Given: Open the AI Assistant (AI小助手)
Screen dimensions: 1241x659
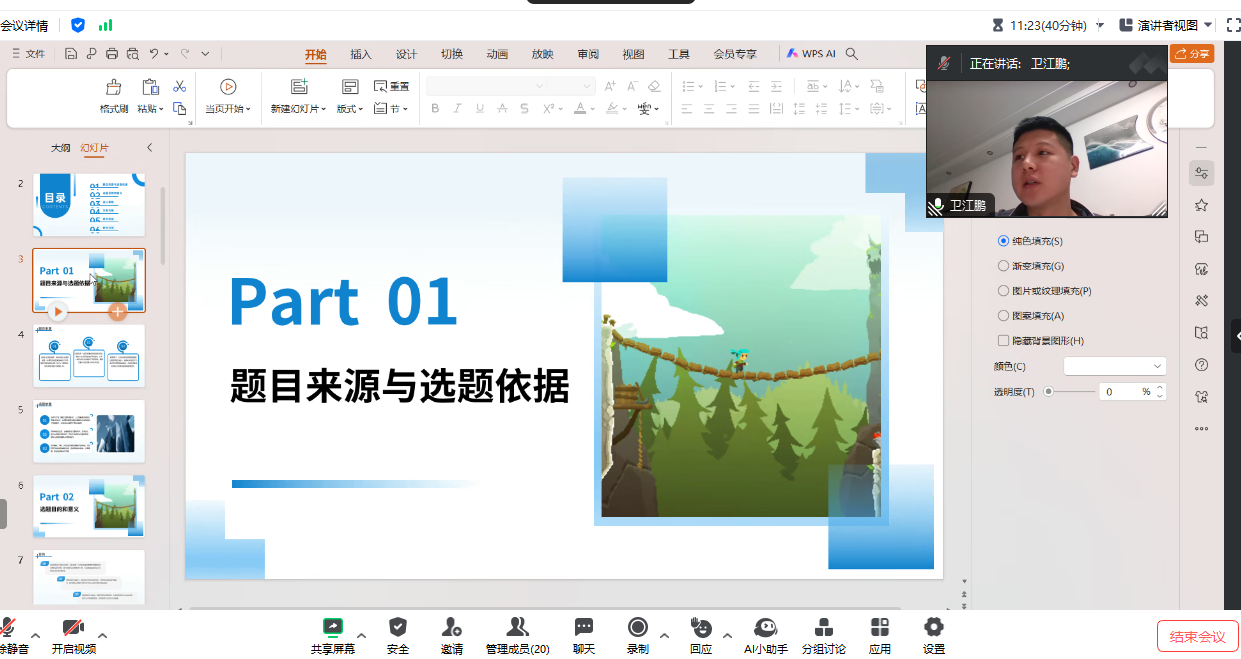Looking at the screenshot, I should coord(766,634).
